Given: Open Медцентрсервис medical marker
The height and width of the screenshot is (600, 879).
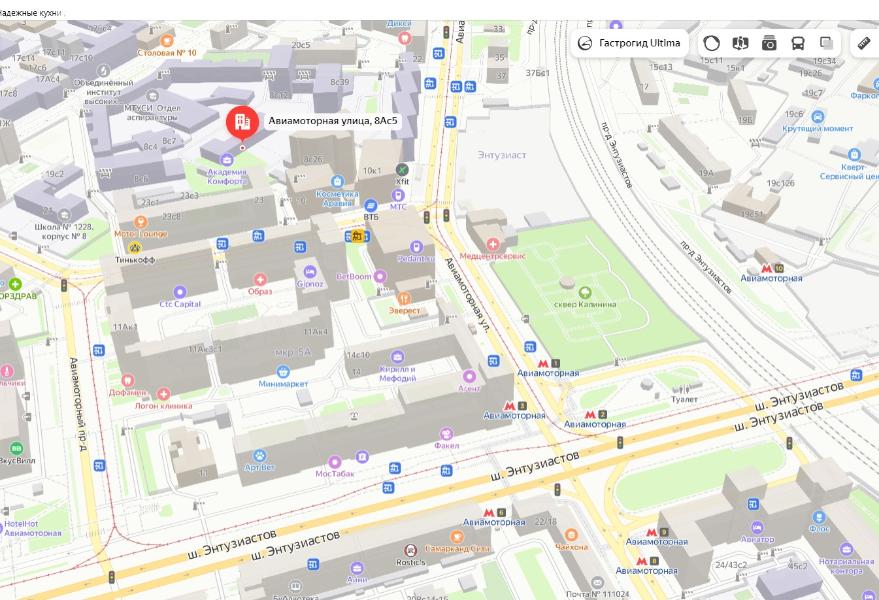Looking at the screenshot, I should (492, 244).
